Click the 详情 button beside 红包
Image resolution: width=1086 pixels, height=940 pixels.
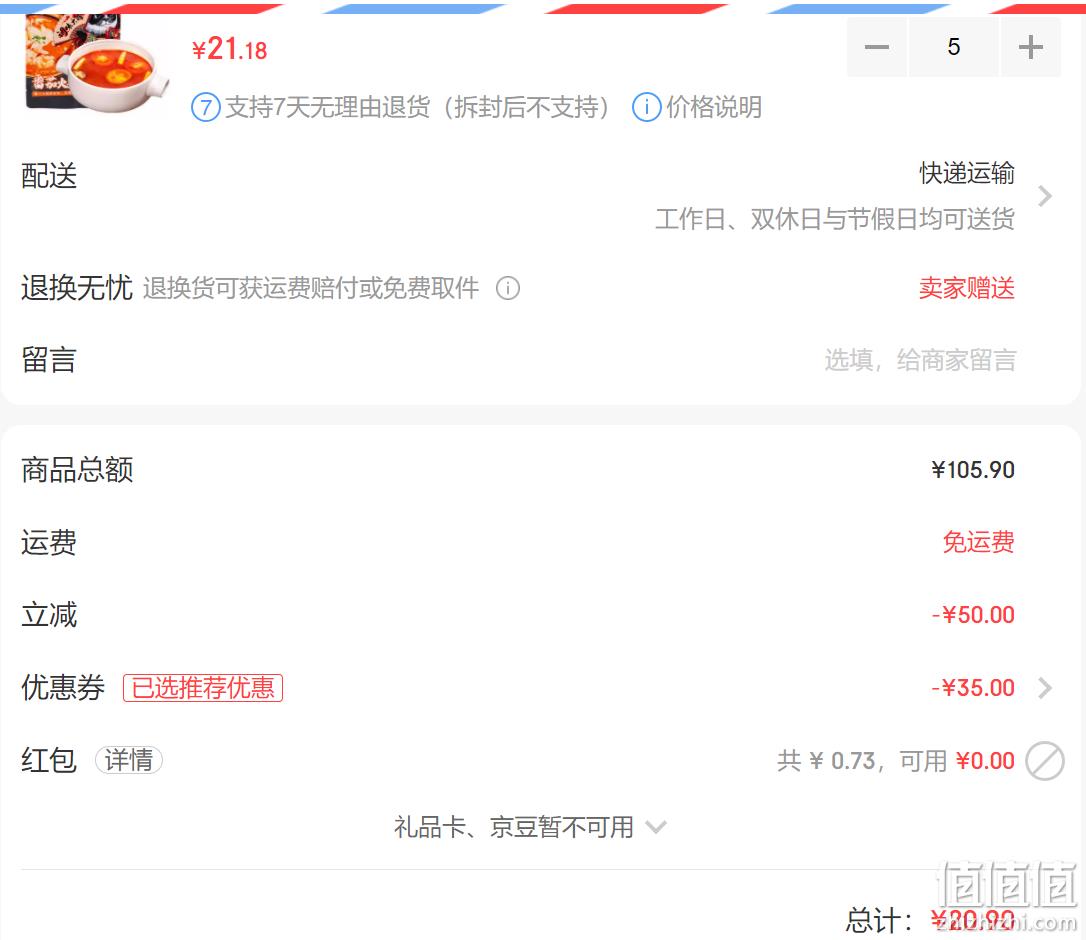click(129, 760)
